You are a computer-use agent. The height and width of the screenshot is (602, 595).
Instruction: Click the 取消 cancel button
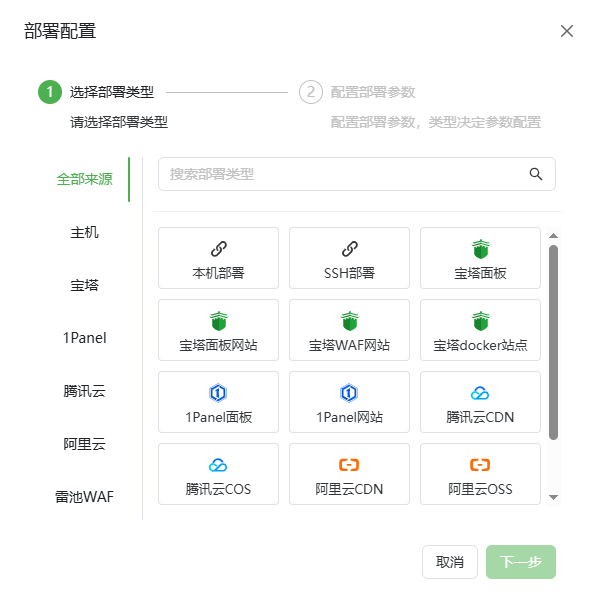pyautogui.click(x=450, y=562)
